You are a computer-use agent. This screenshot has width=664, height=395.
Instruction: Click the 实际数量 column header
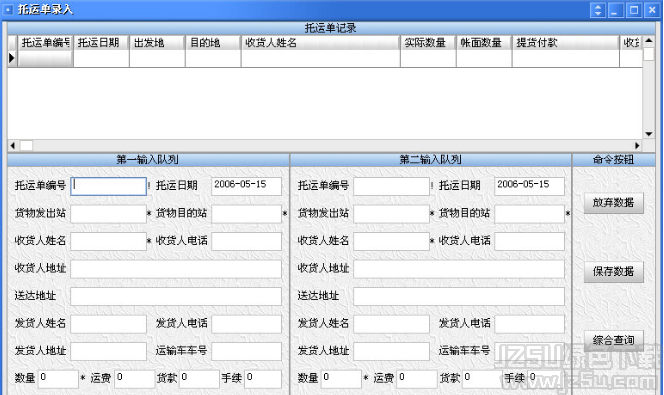point(428,43)
